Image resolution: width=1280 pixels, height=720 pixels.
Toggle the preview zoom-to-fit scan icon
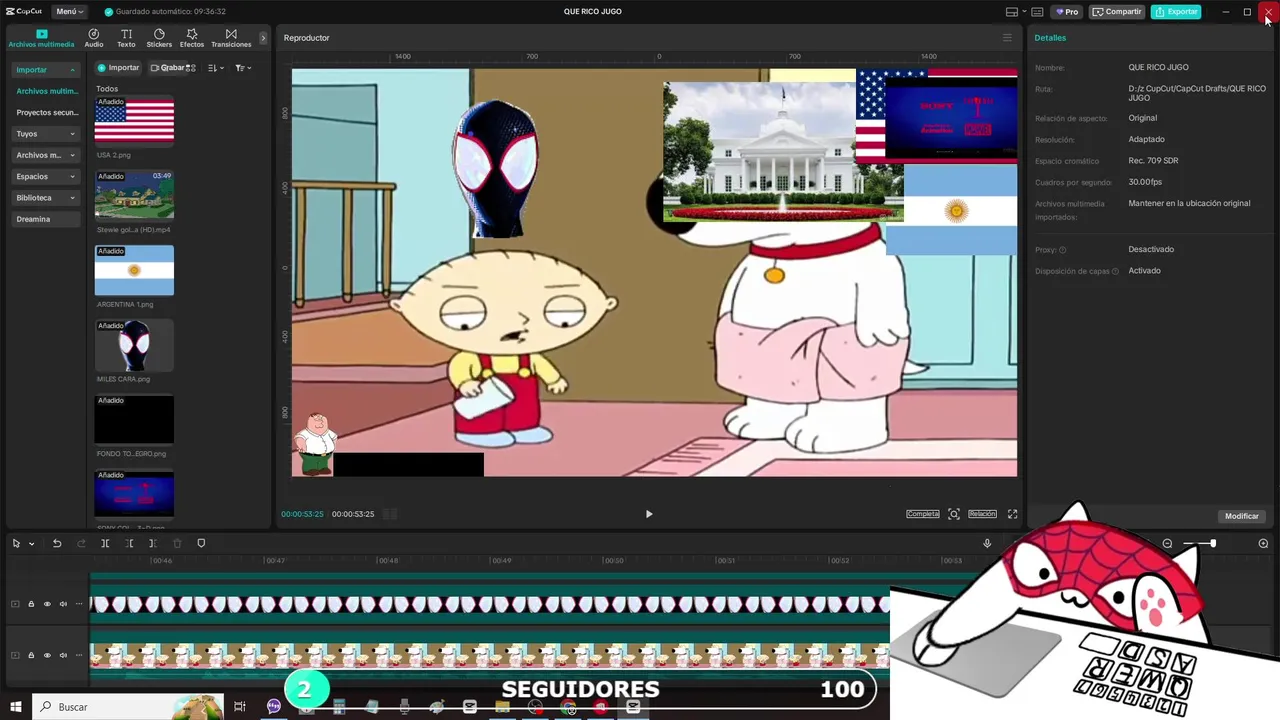pyautogui.click(x=954, y=514)
